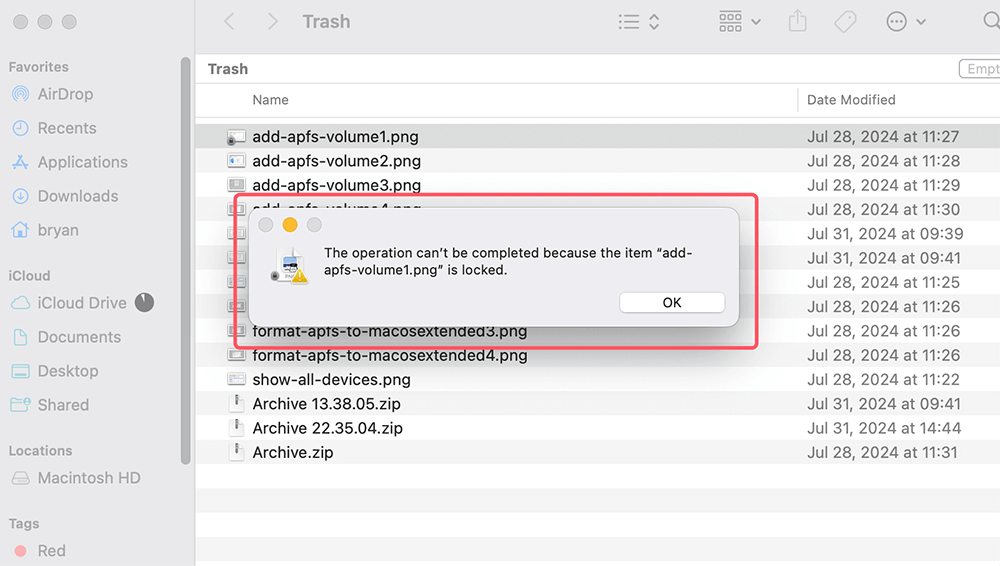Screen dimensions: 1000x566
Task: Open Applications from the sidebar
Action: click(x=82, y=162)
